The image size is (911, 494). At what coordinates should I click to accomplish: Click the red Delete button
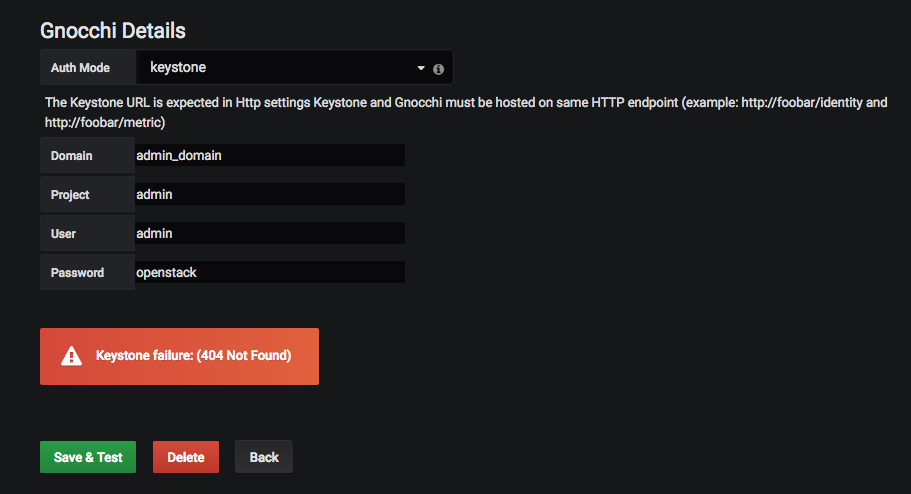coord(186,457)
